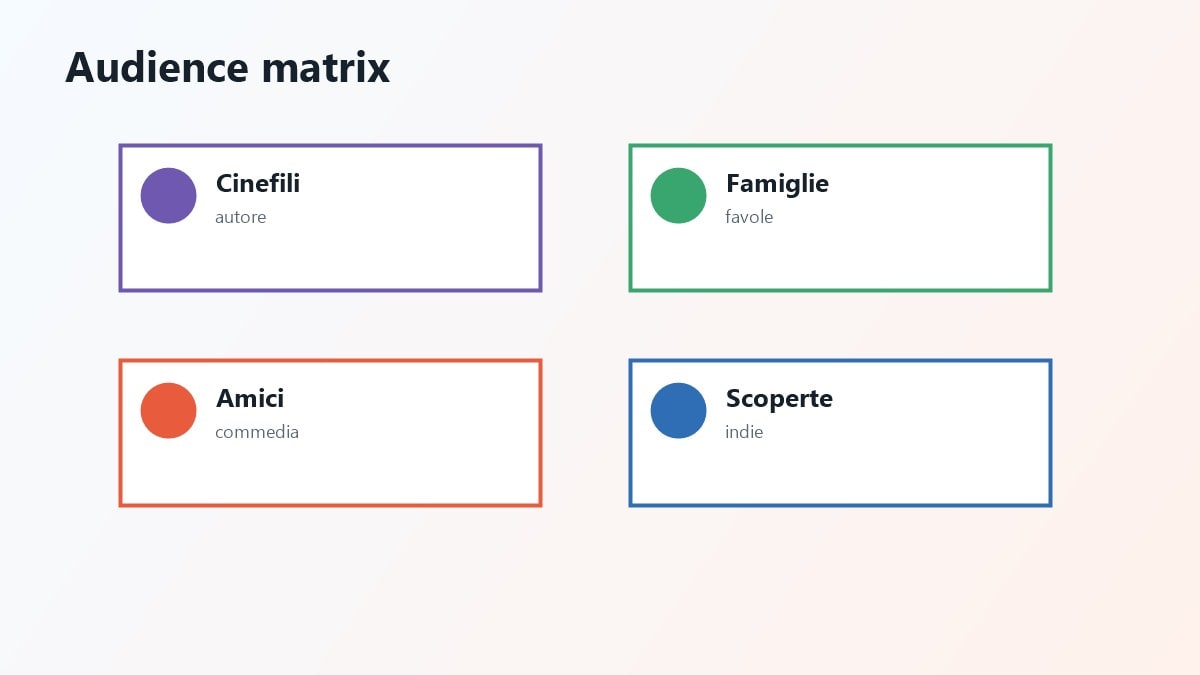Click the purple circle in Cinefili card
1200x675 pixels.
pos(168,196)
